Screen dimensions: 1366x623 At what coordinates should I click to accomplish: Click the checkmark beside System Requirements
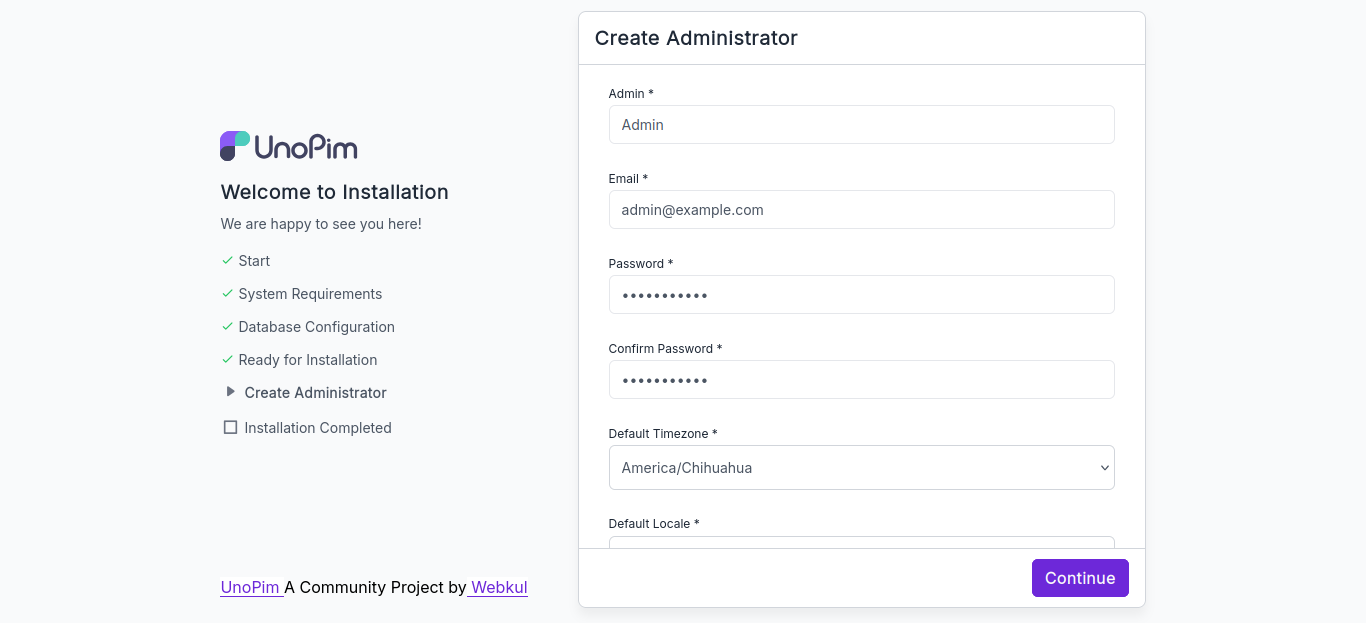[x=227, y=294]
